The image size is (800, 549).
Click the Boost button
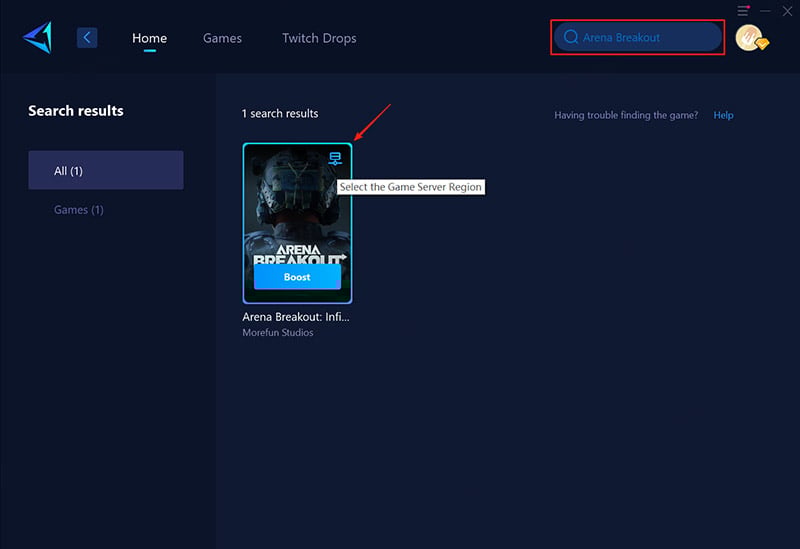click(x=297, y=277)
